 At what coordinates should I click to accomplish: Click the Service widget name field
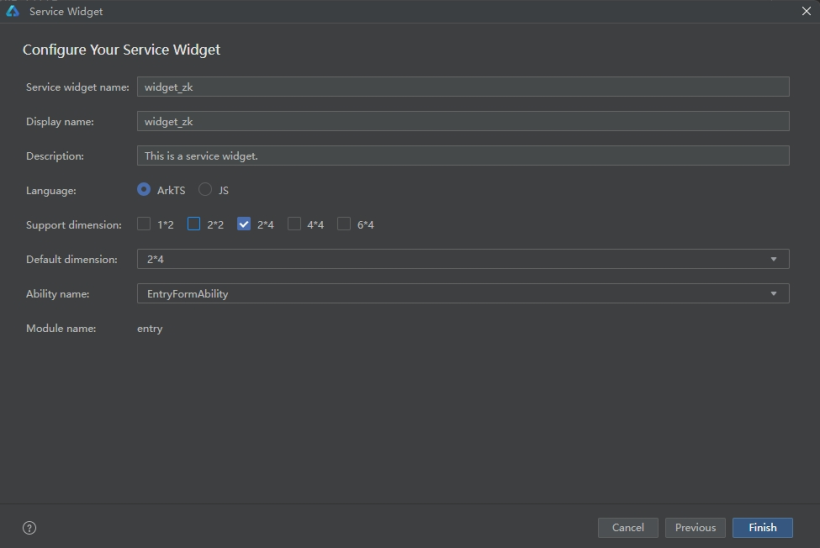coord(463,87)
